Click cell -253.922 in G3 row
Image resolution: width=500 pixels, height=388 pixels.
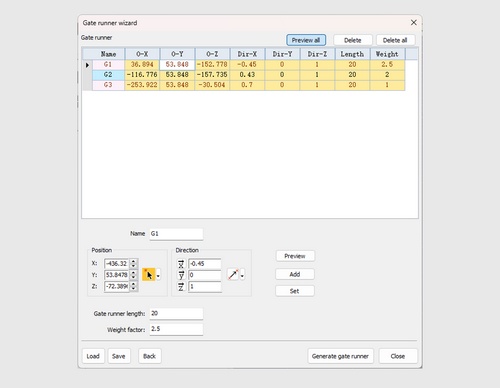click(x=142, y=85)
